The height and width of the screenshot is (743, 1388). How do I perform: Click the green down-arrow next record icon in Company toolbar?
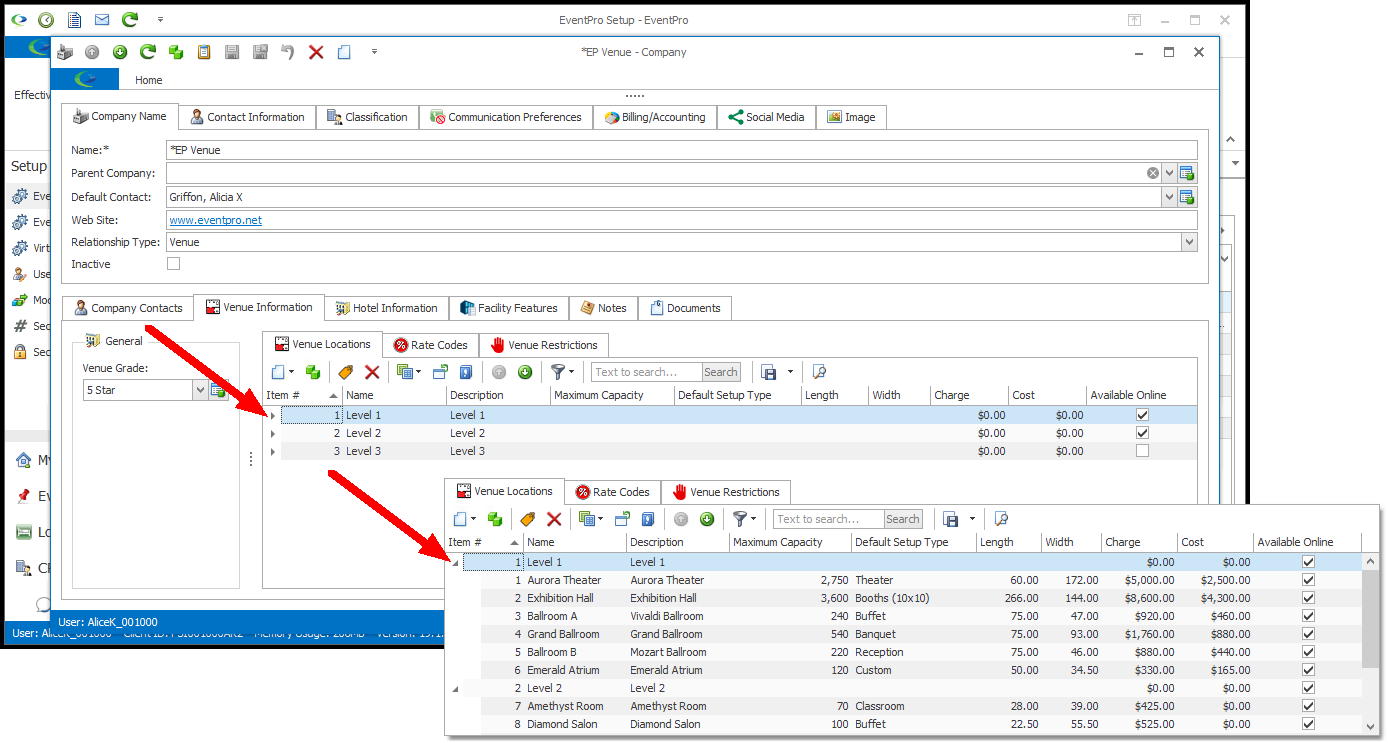[x=120, y=52]
